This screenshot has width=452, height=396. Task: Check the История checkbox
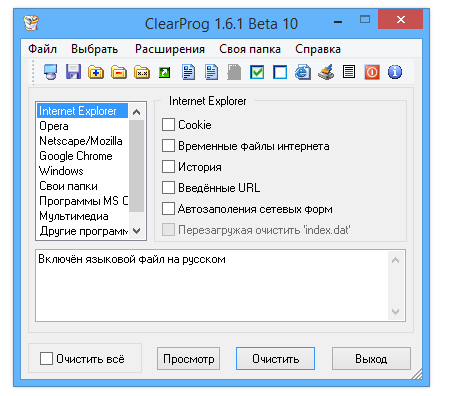pyautogui.click(x=168, y=167)
